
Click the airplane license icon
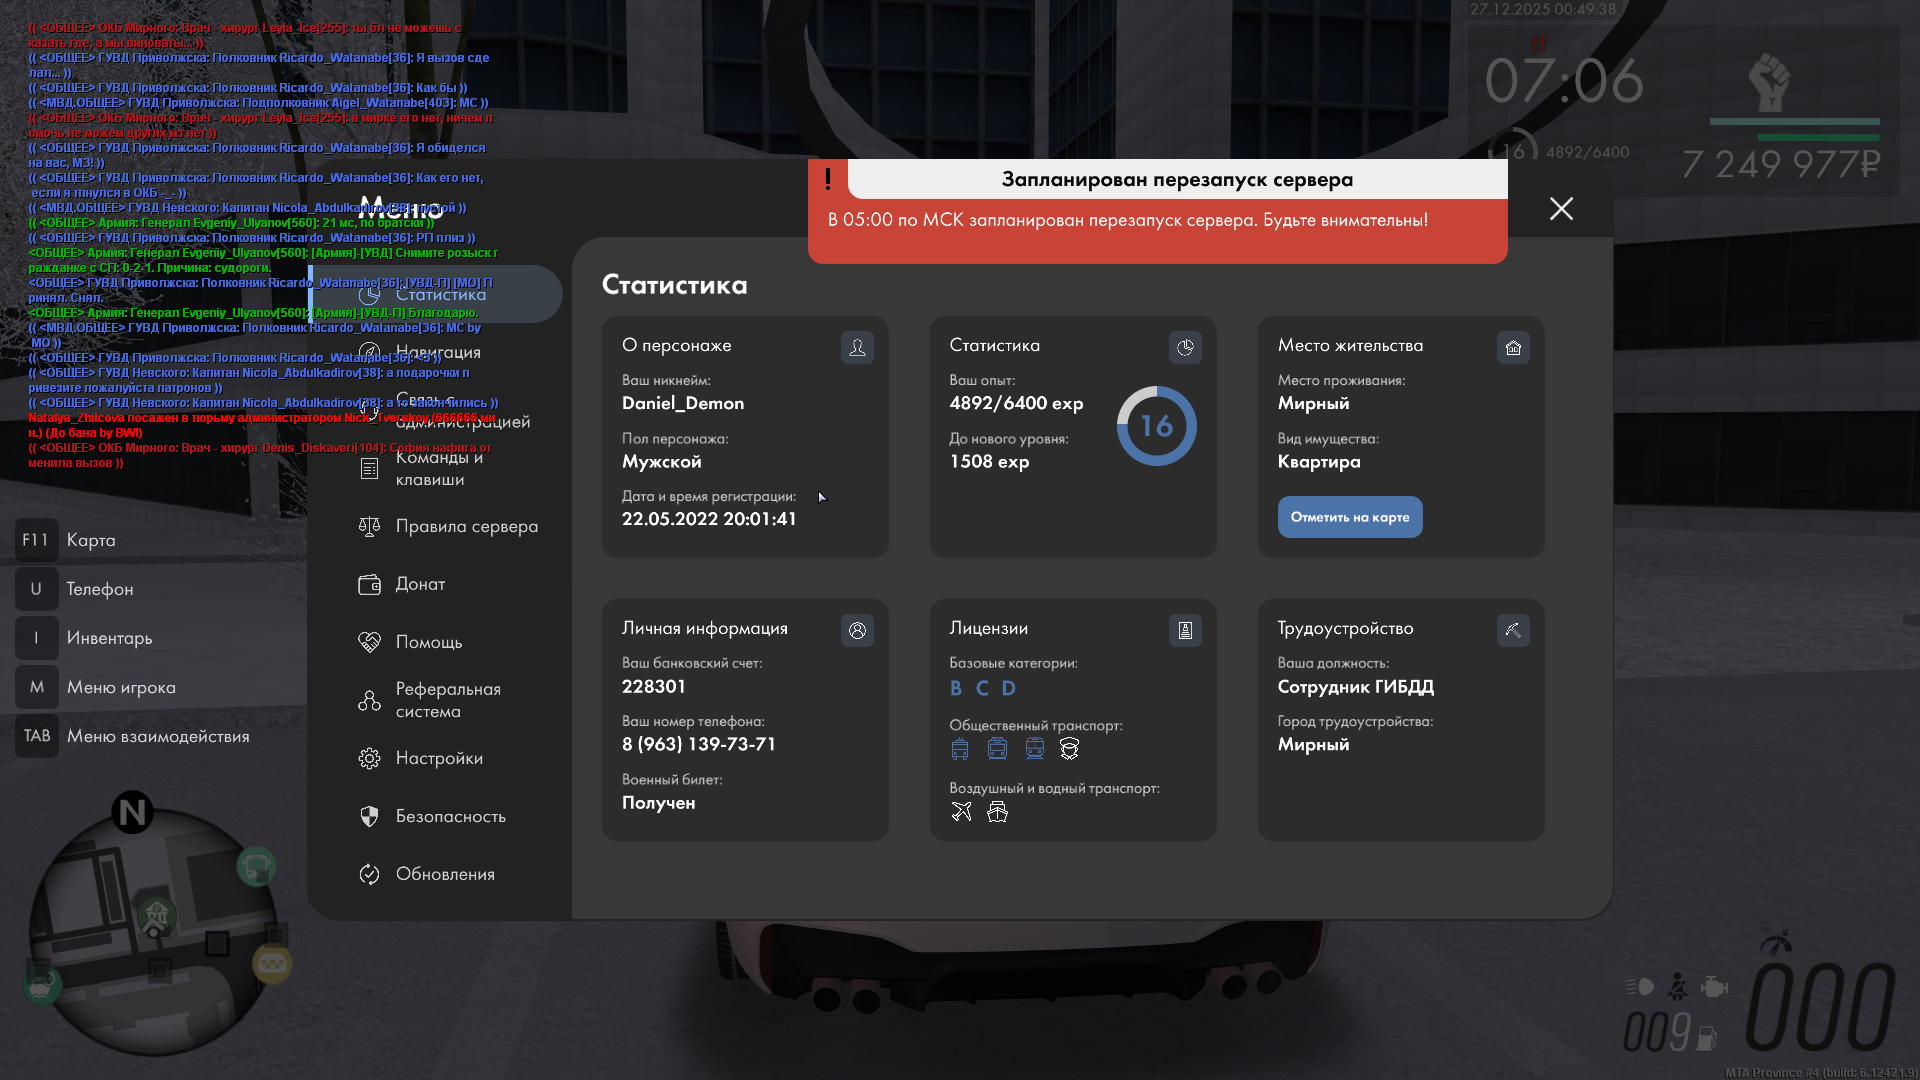click(x=961, y=811)
